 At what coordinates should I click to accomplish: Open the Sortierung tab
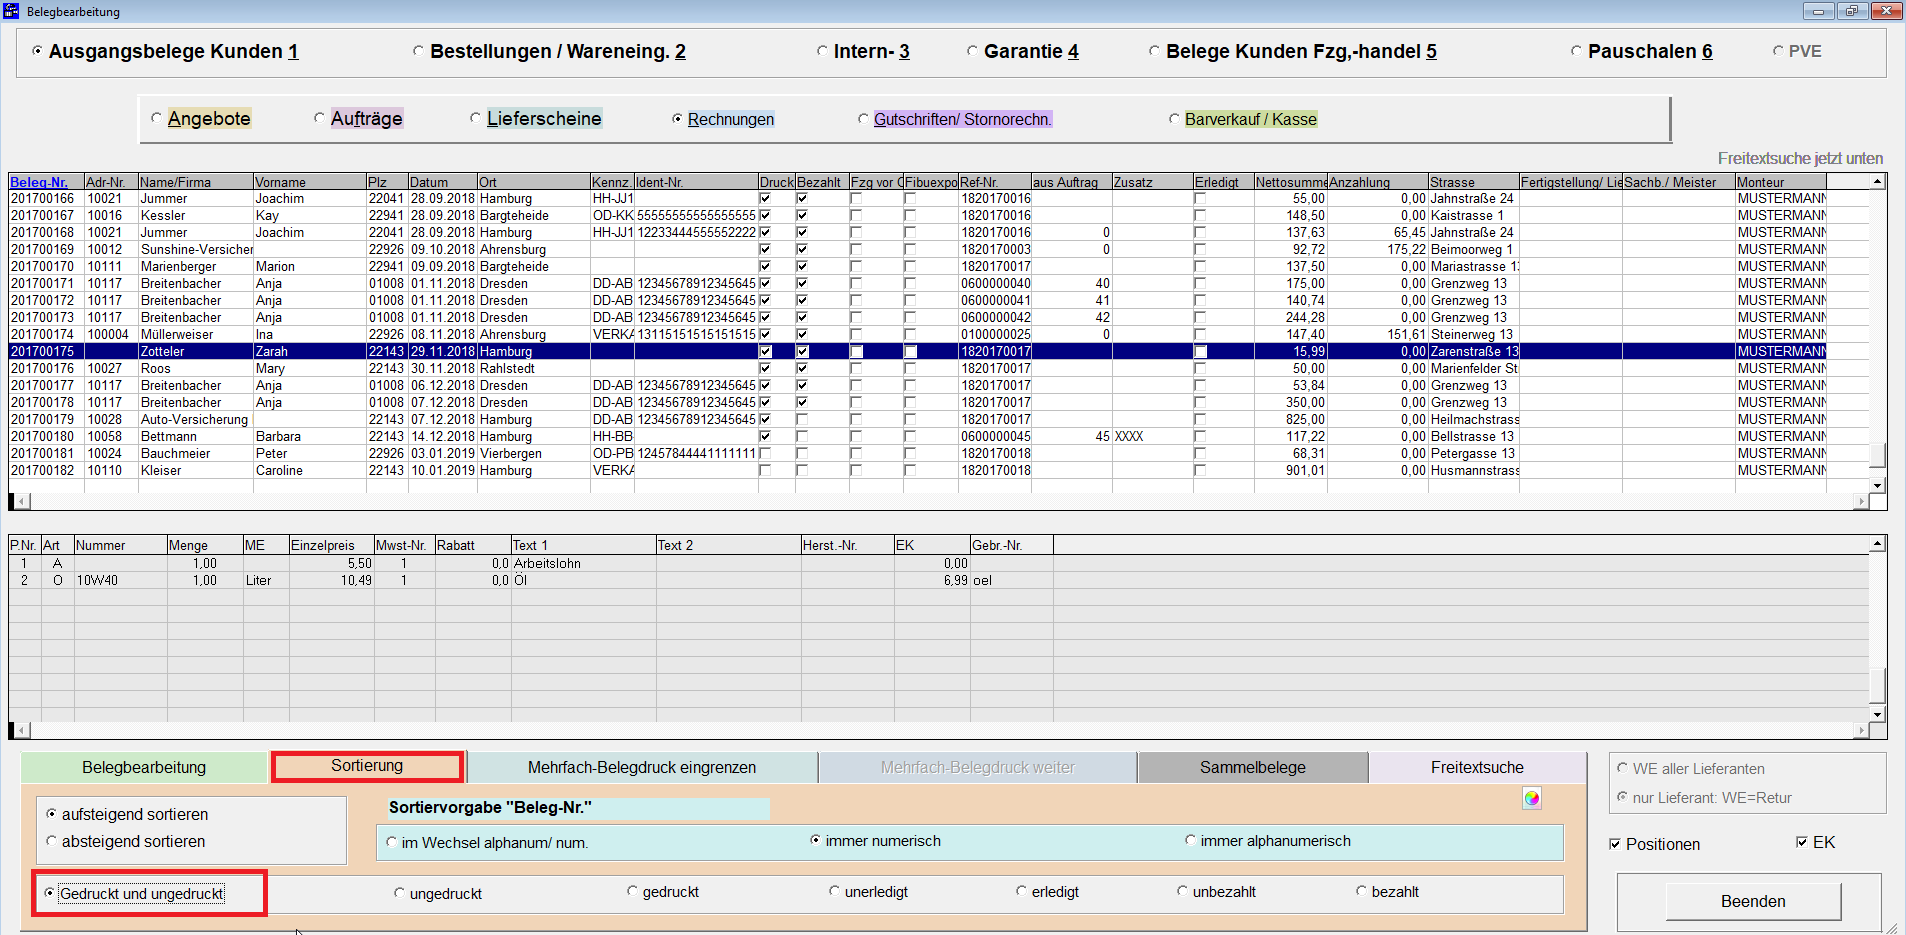(367, 766)
